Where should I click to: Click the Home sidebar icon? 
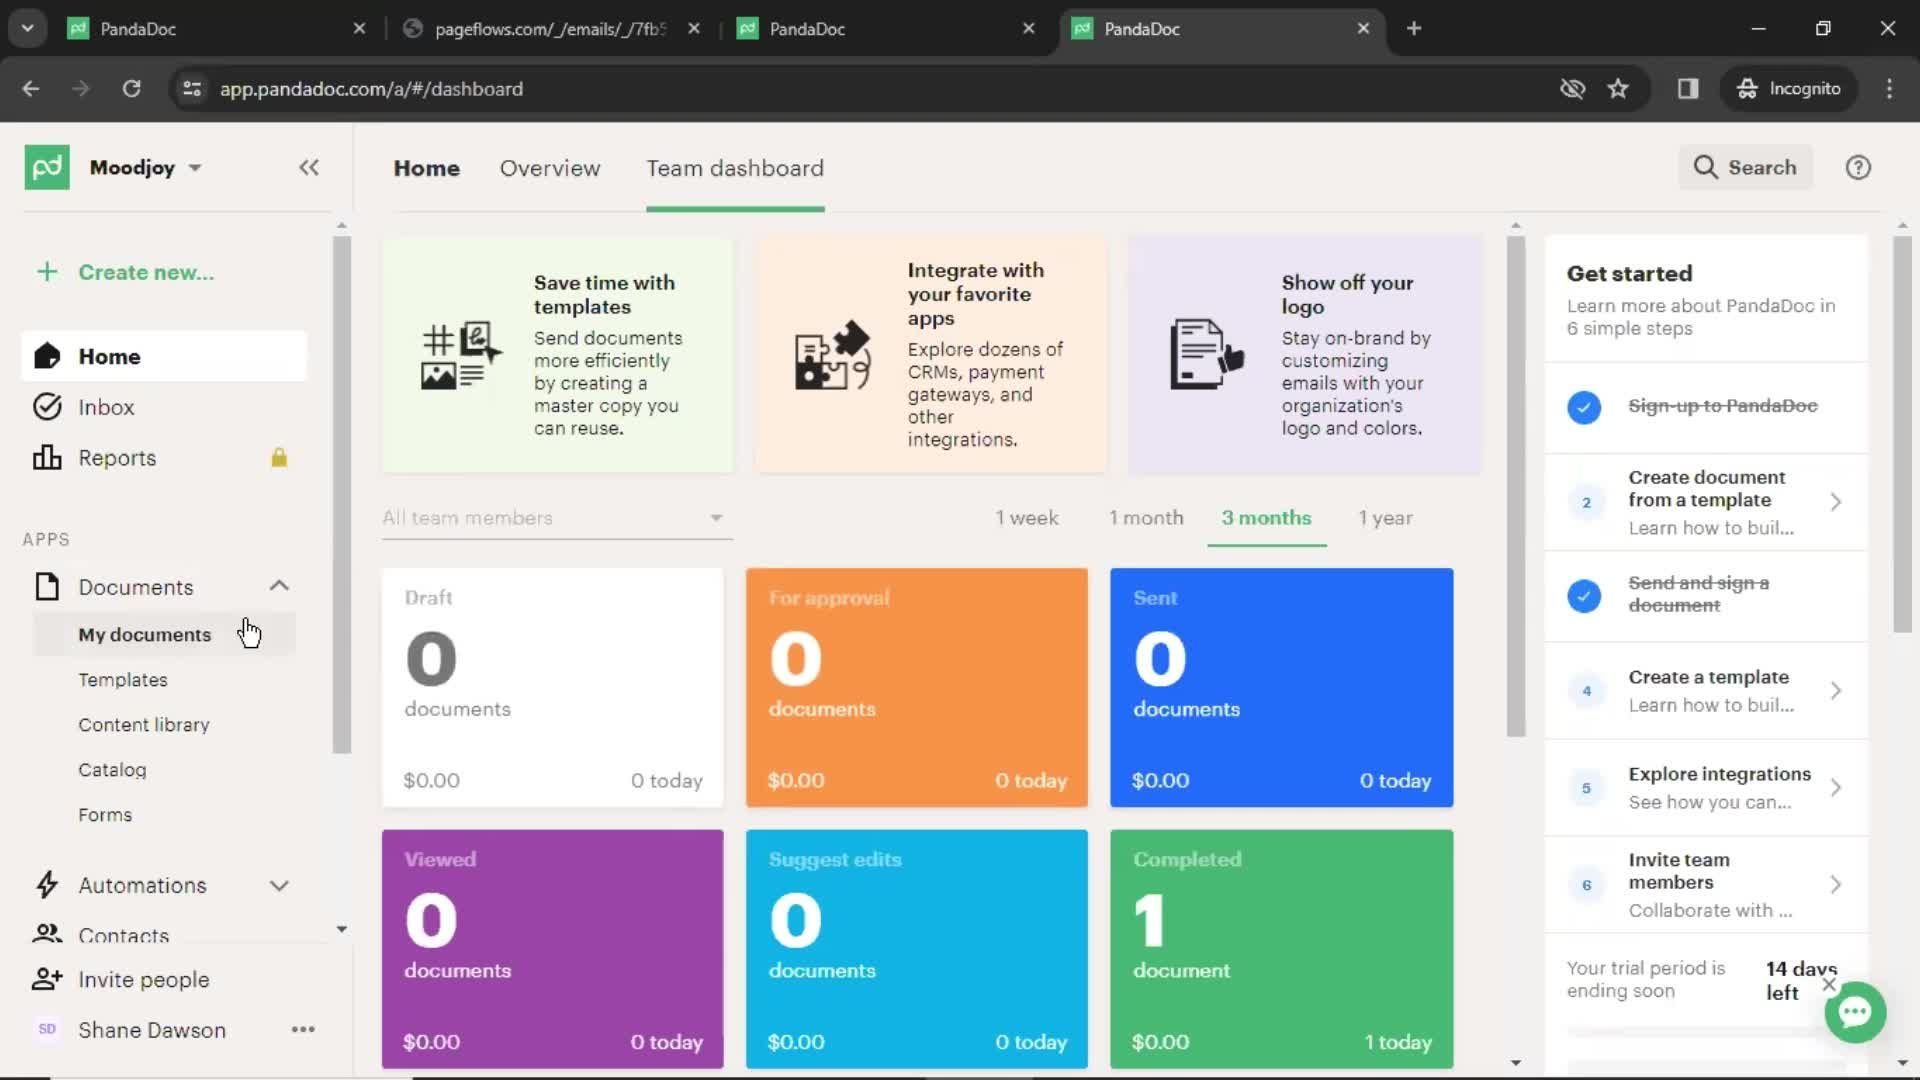pos(47,356)
